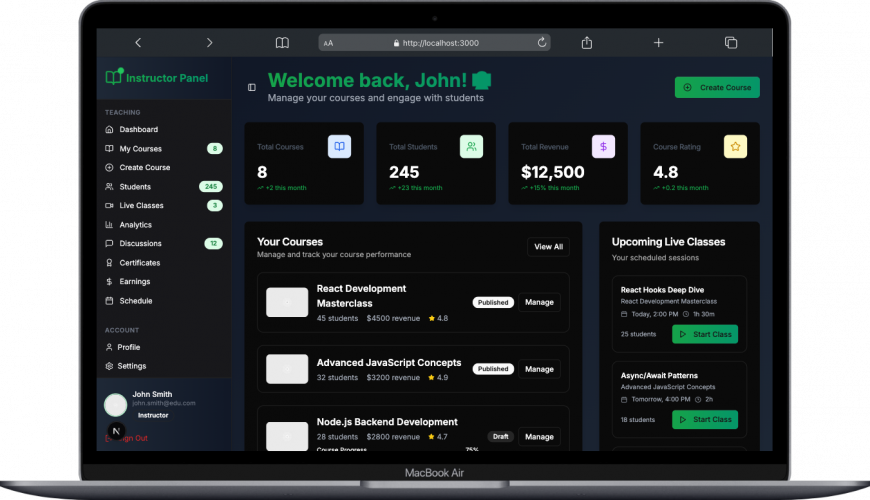This screenshot has height=500, width=870.
Task: Open Dashboard in the sidebar
Action: point(164,129)
